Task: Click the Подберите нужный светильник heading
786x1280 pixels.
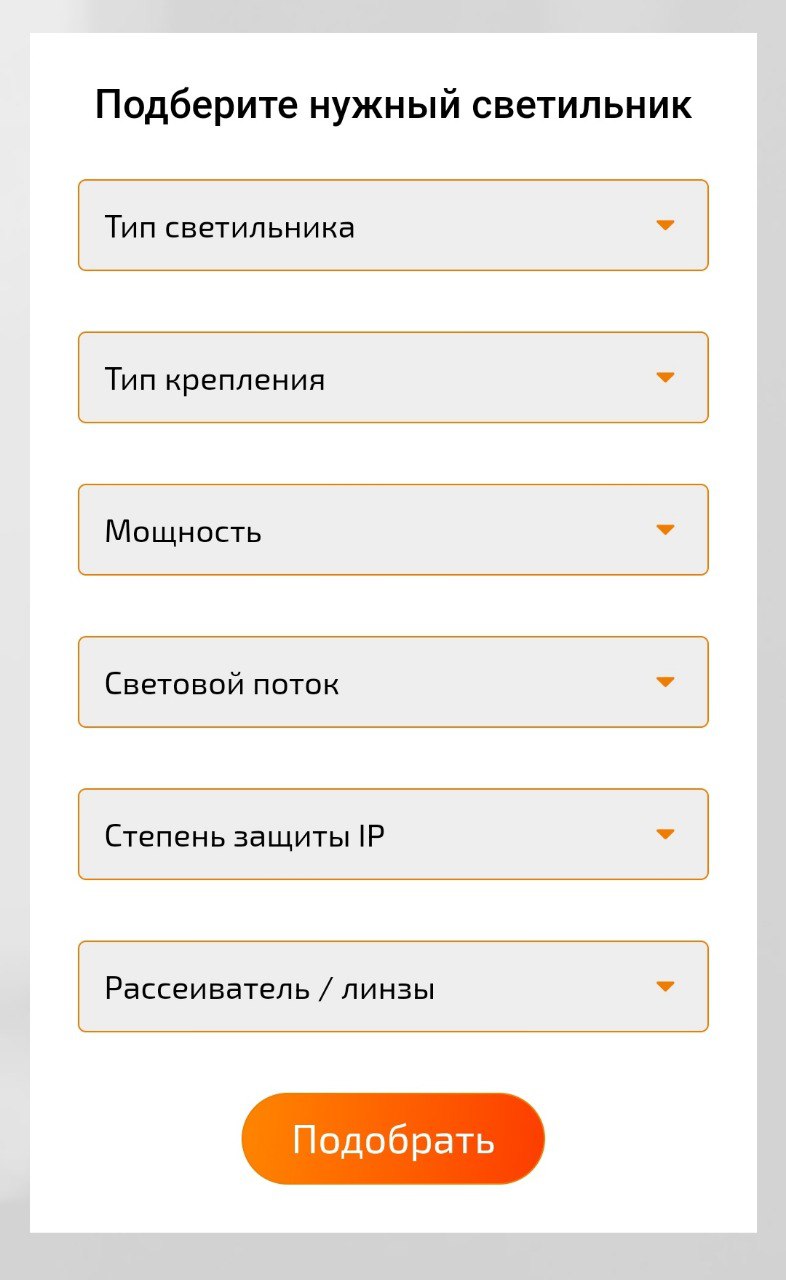Action: [x=393, y=105]
